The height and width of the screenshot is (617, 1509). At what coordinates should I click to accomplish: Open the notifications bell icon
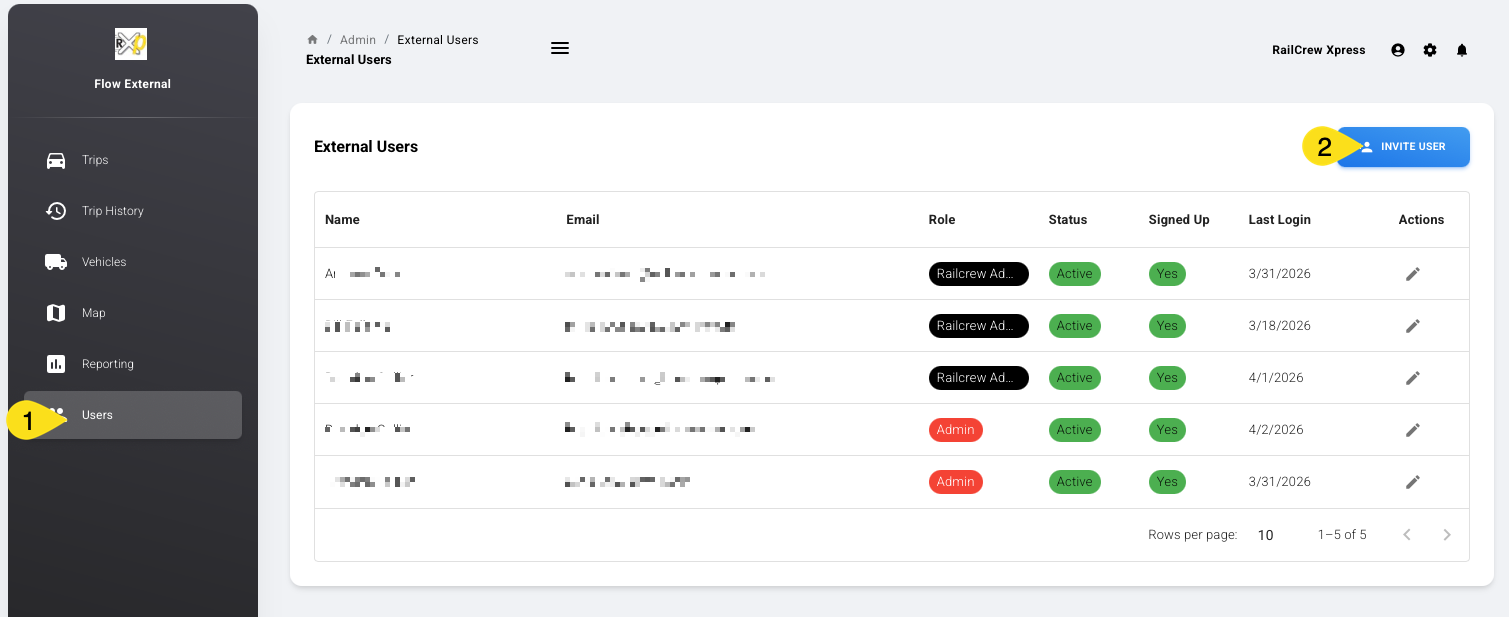pos(1462,50)
